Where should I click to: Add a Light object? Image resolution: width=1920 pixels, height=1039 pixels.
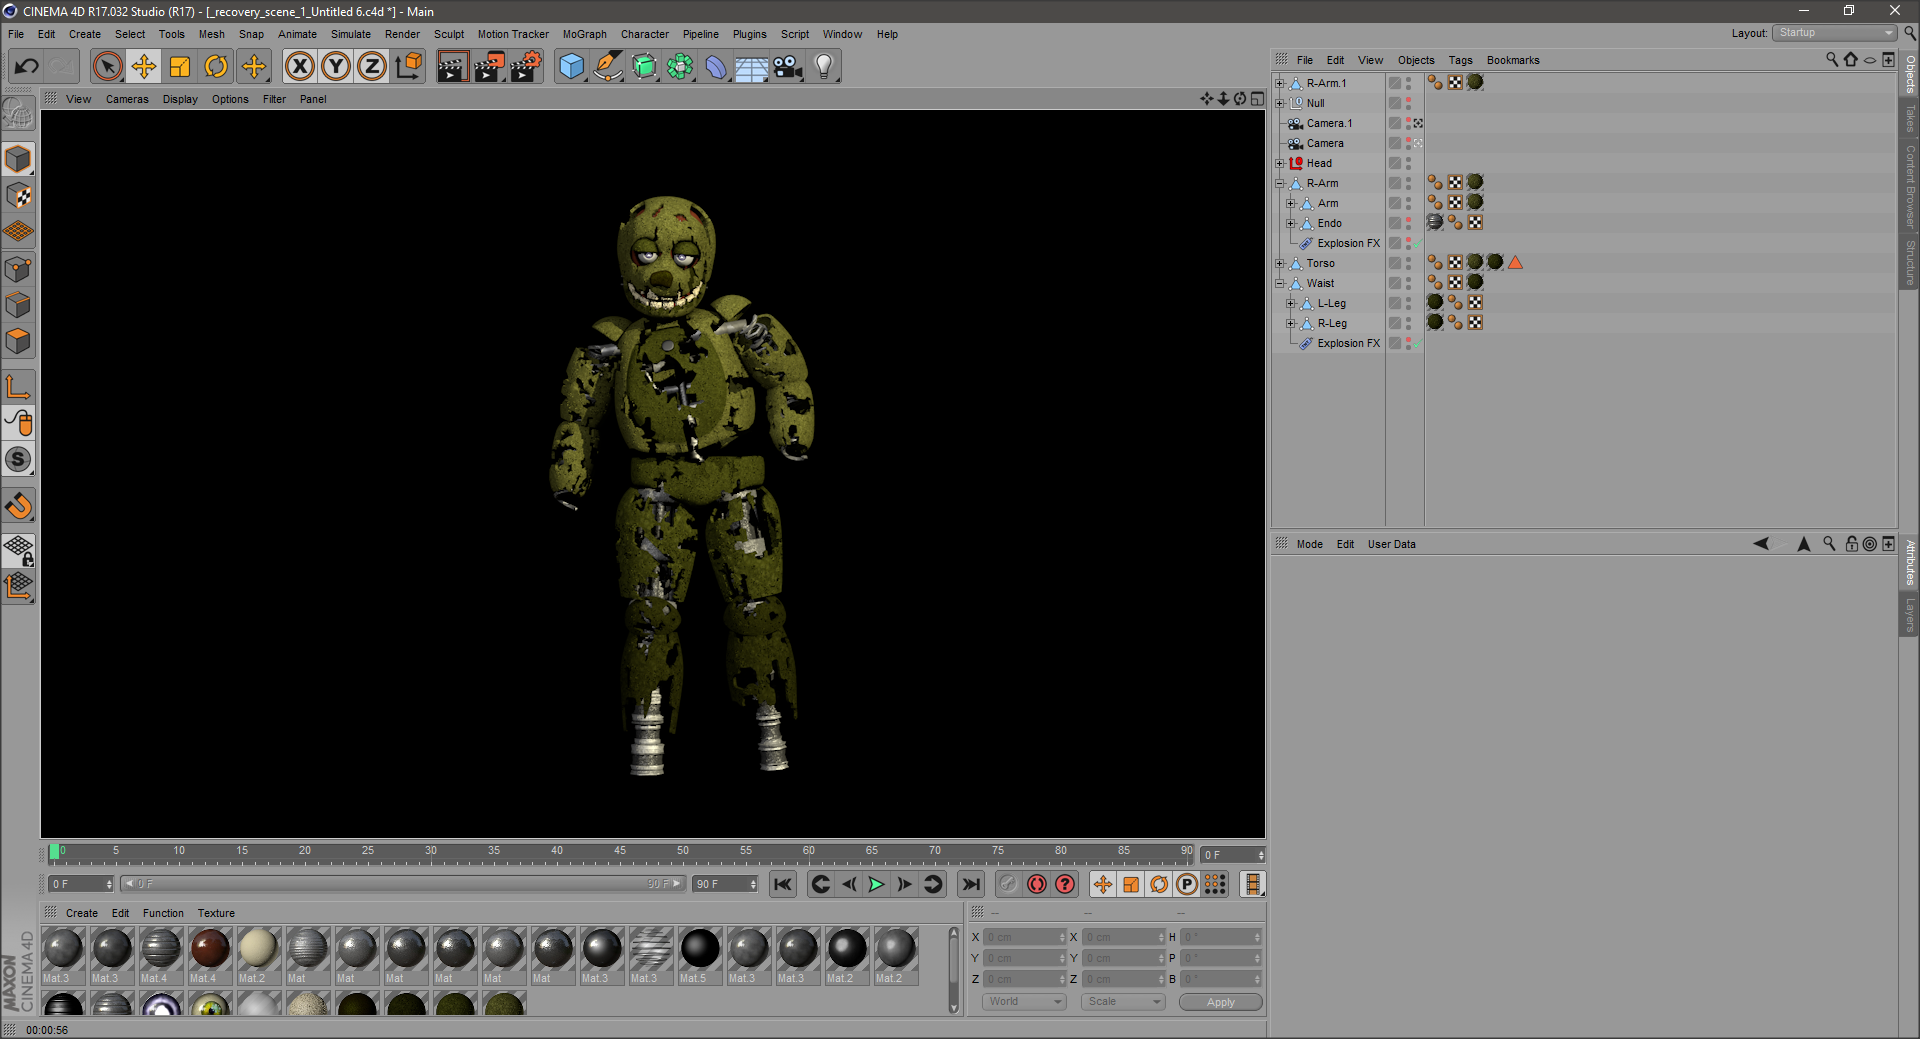pos(824,67)
